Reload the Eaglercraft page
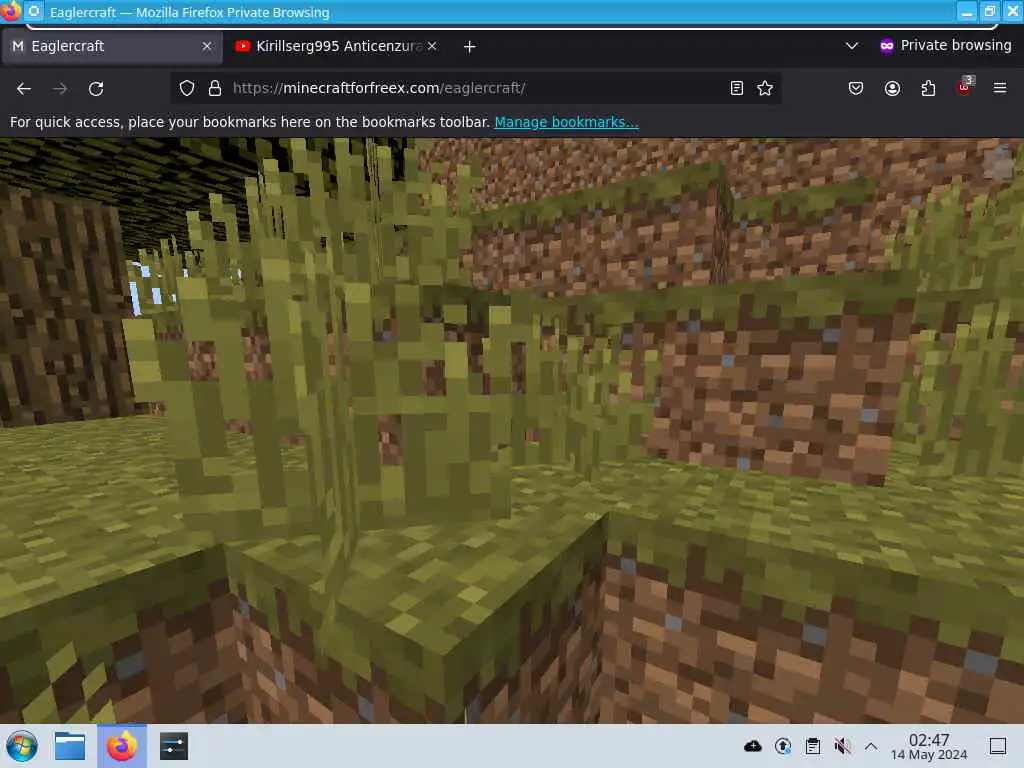Image resolution: width=1024 pixels, height=768 pixels. (96, 88)
